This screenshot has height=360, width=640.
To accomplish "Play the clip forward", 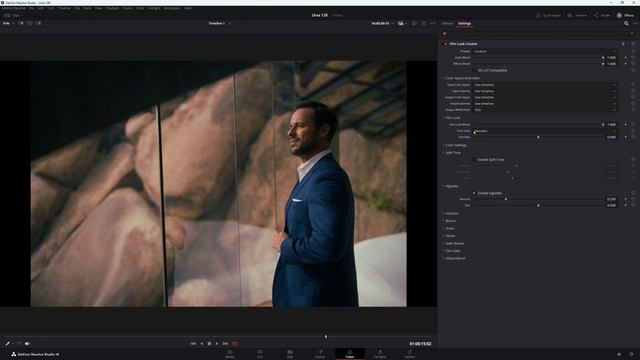I will coord(217,344).
